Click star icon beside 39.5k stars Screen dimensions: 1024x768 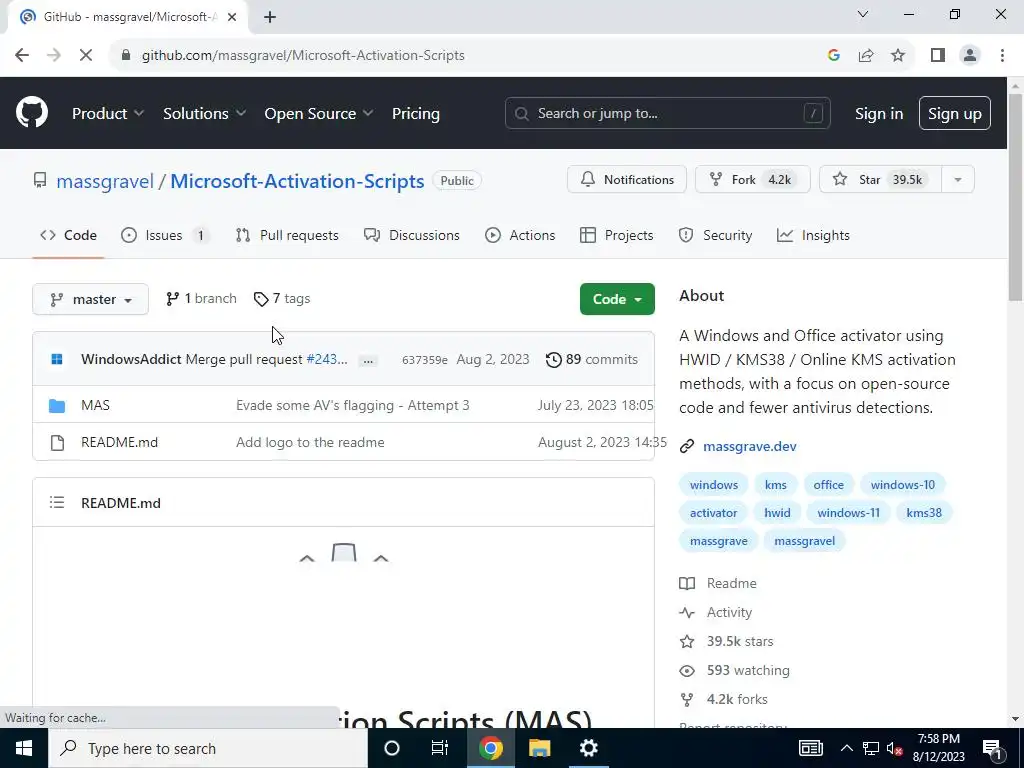click(x=687, y=641)
